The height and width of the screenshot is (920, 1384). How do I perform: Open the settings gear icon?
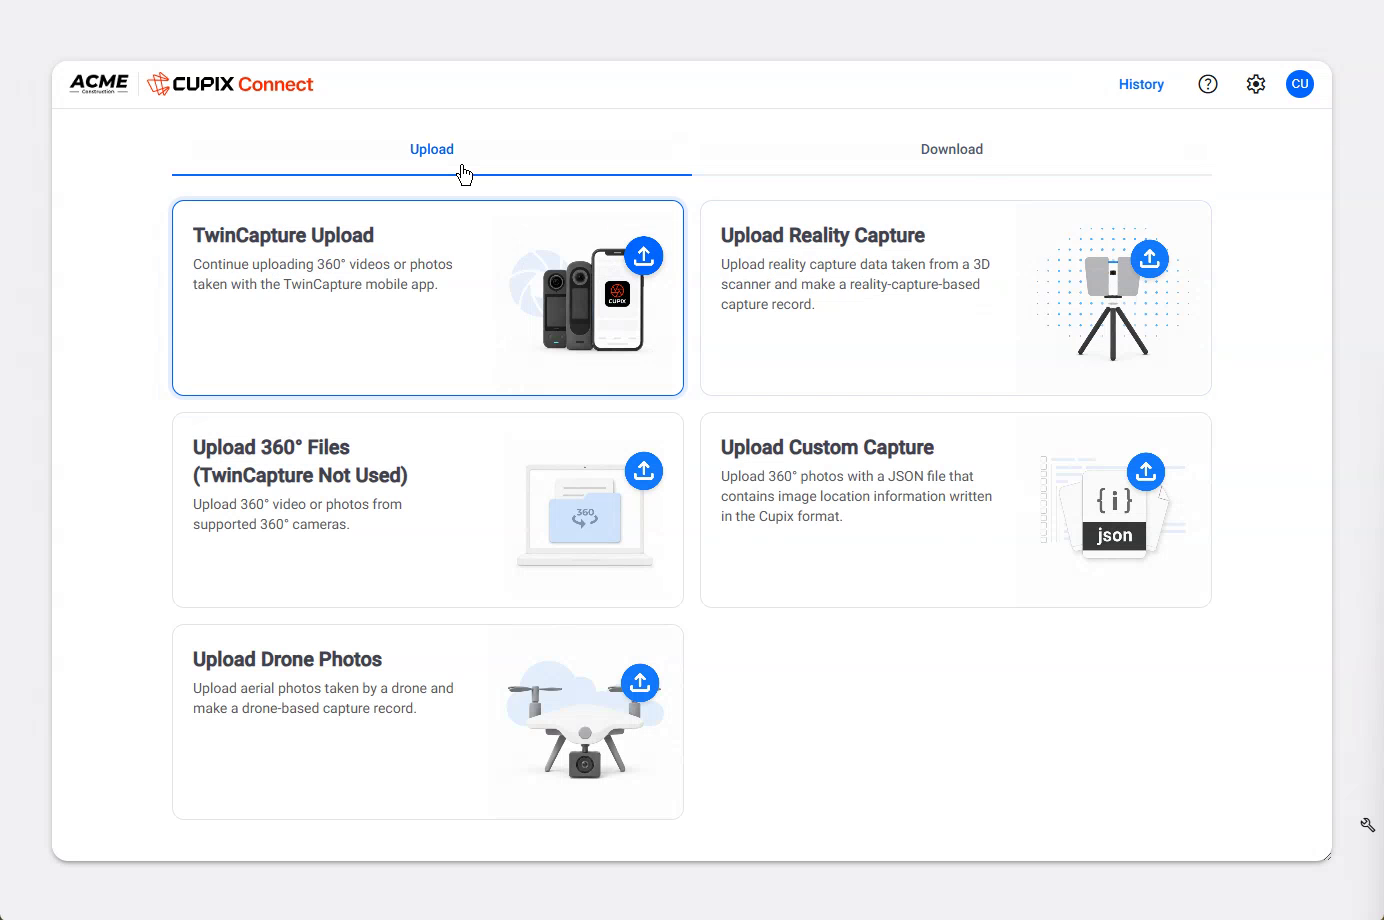tap(1256, 84)
